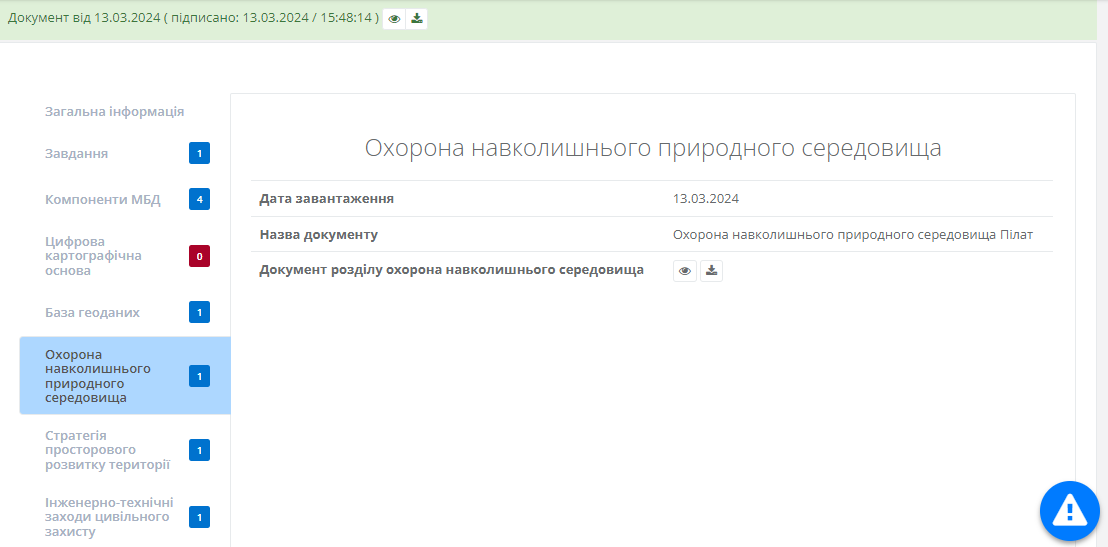1108x547 pixels.
Task: Open the Загальна інформація tab
Action: (x=114, y=112)
